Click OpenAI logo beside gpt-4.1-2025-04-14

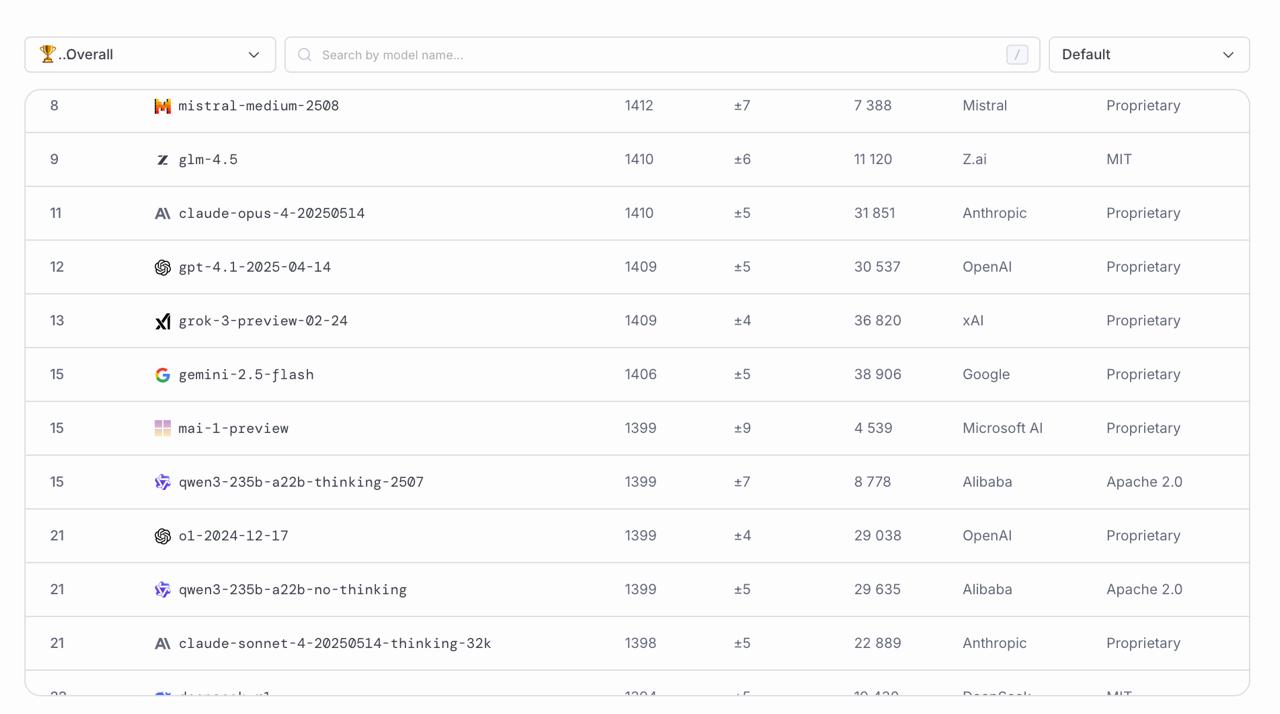(x=162, y=268)
